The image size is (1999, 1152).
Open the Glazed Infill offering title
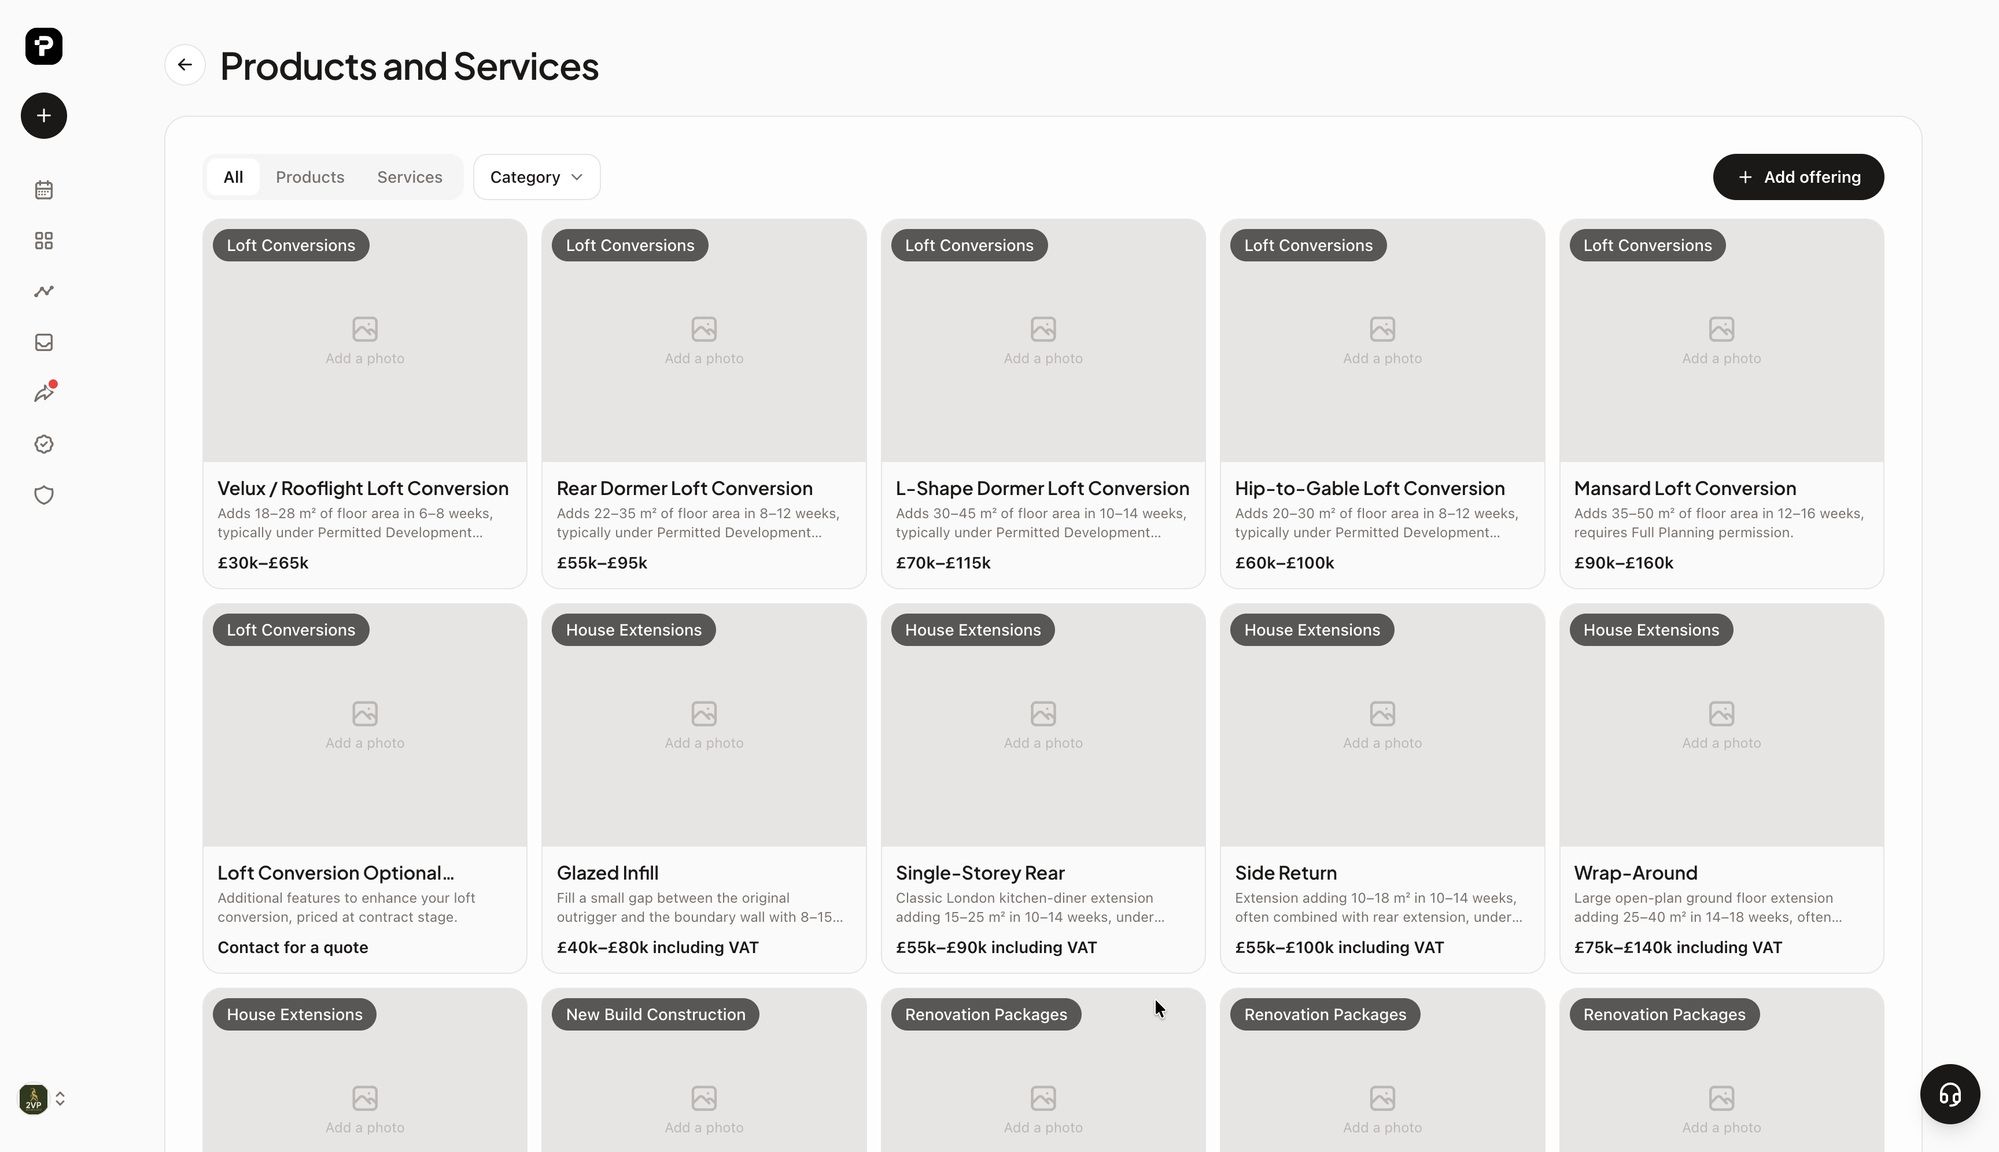[x=607, y=873]
